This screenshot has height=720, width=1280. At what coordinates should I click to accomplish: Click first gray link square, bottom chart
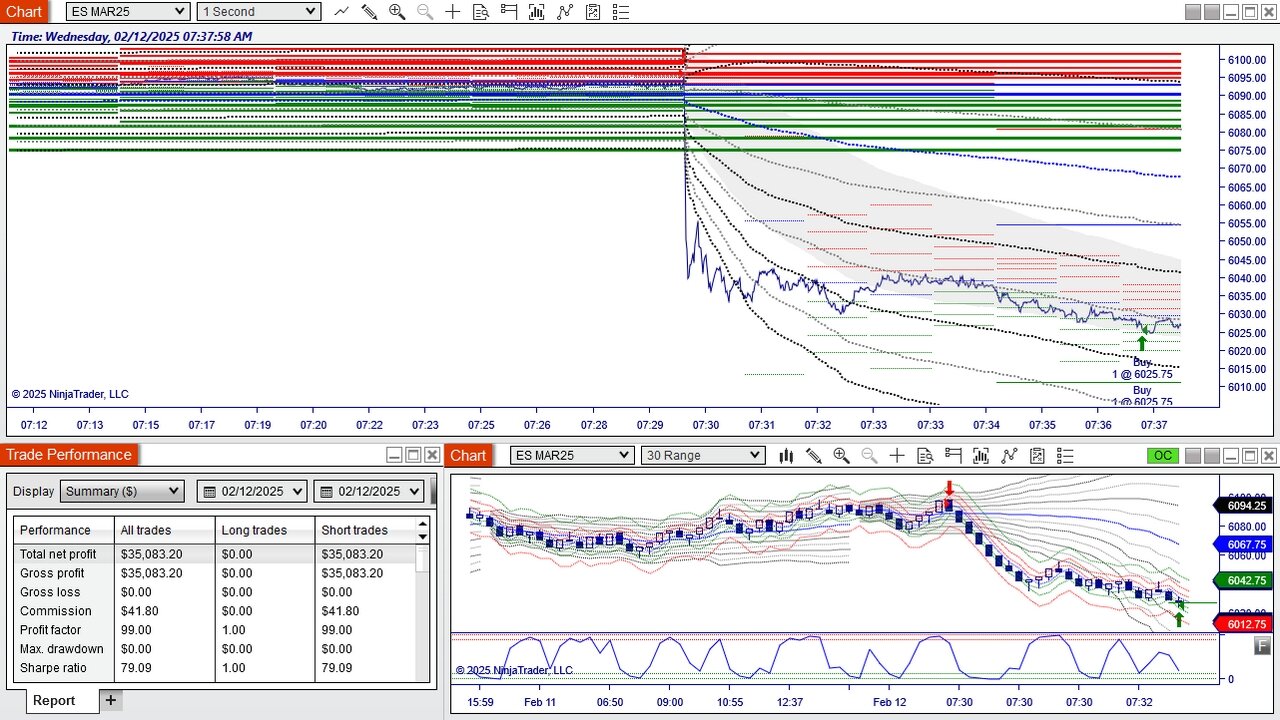pos(1193,456)
